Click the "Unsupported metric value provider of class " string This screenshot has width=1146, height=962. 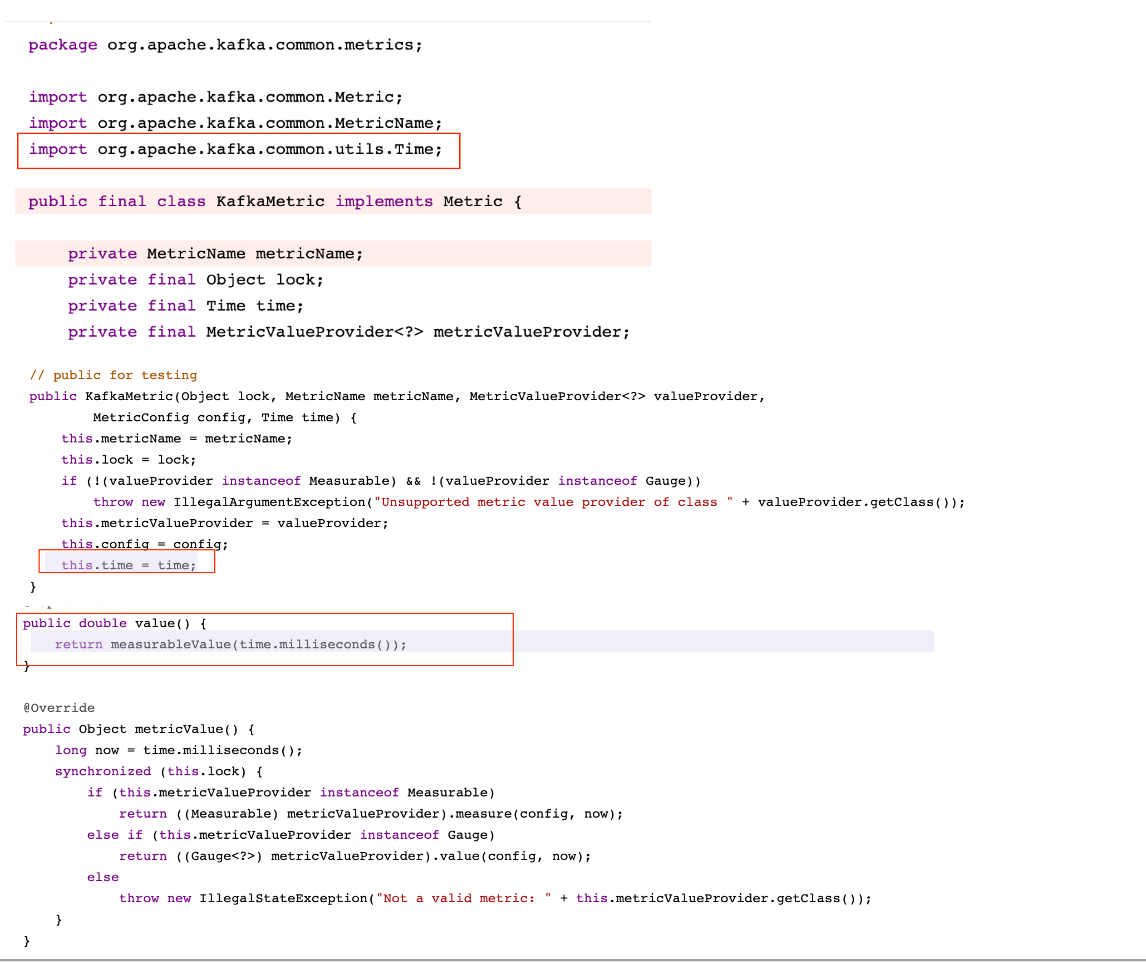(x=553, y=502)
